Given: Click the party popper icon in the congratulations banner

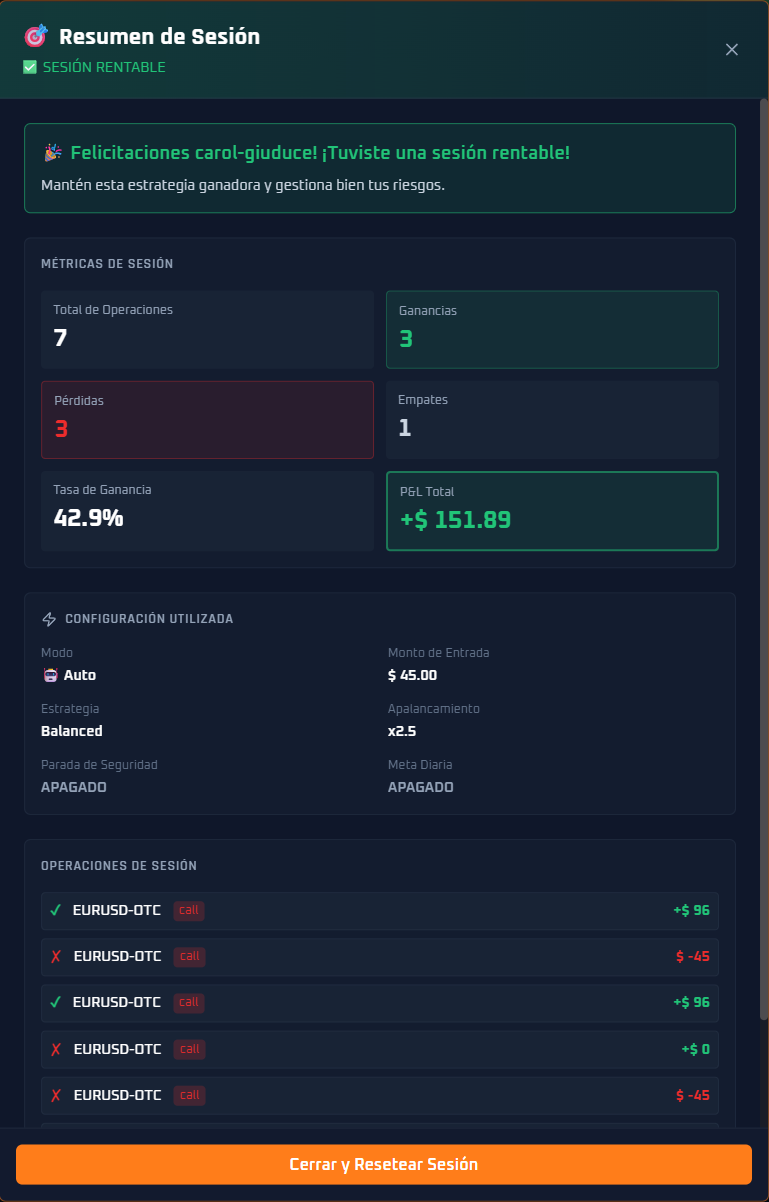Looking at the screenshot, I should (x=52, y=153).
